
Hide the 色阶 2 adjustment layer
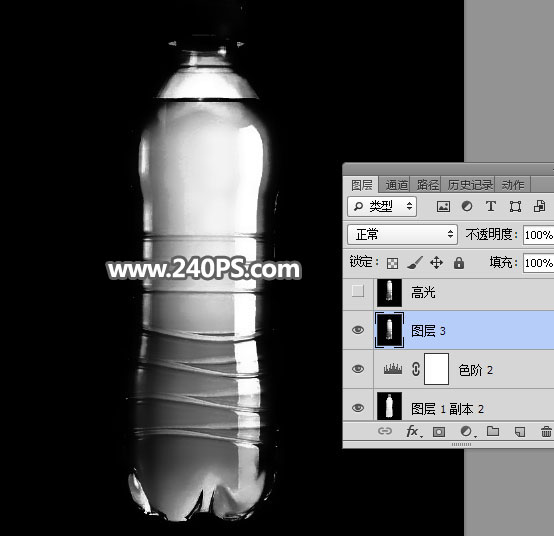(x=358, y=369)
